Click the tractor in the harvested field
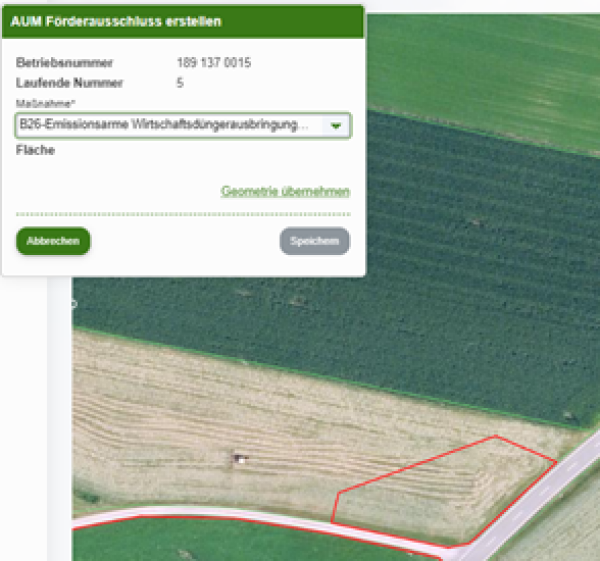The width and height of the screenshot is (600, 561). click(x=240, y=458)
